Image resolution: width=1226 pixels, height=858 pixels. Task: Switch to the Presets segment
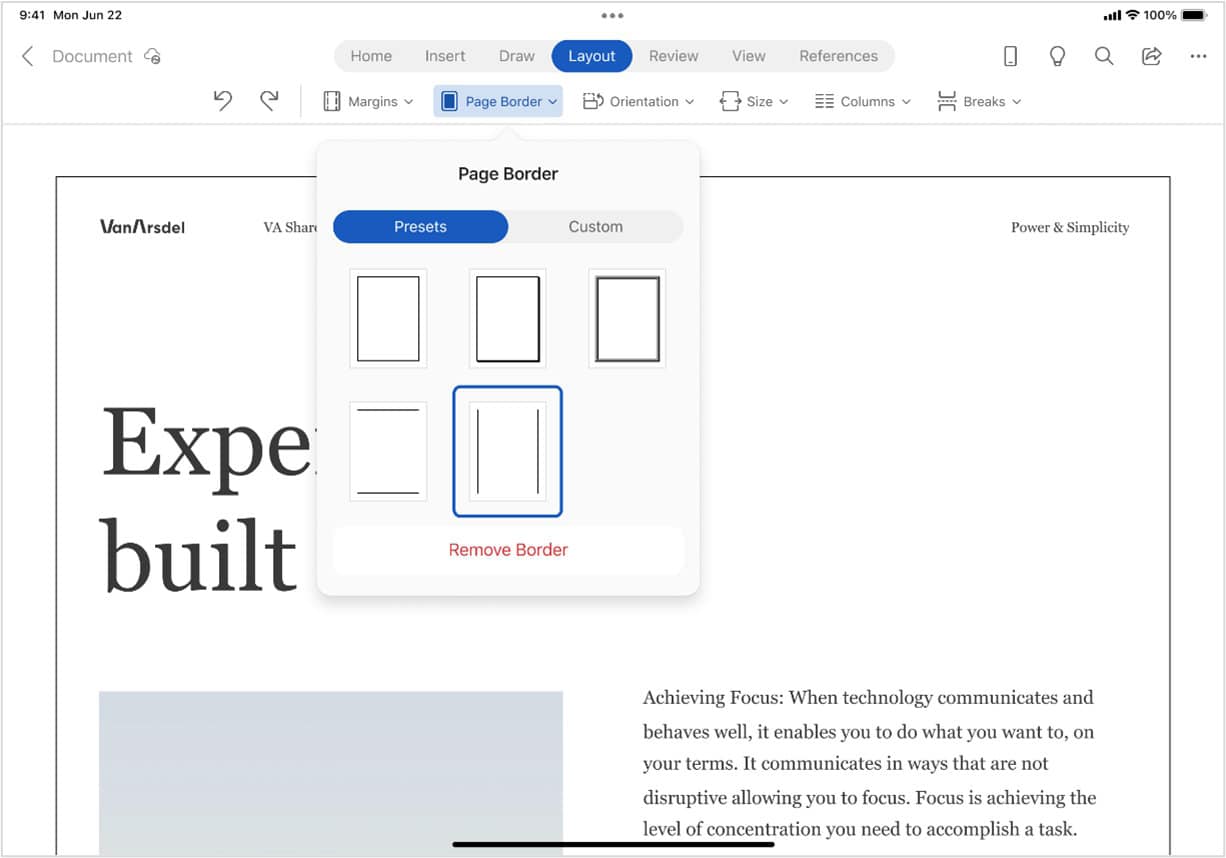(420, 227)
